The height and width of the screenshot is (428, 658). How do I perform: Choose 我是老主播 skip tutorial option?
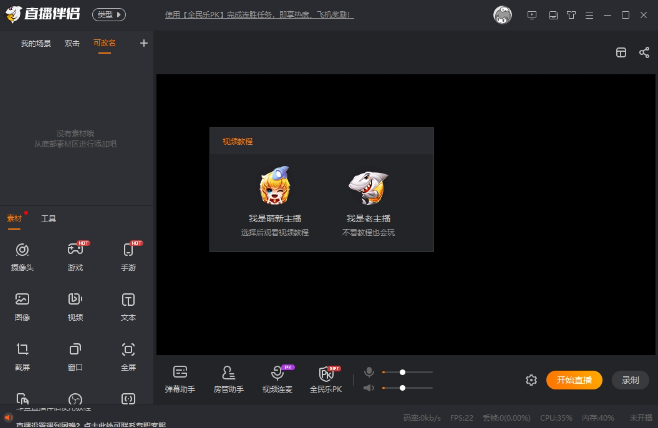coord(368,204)
